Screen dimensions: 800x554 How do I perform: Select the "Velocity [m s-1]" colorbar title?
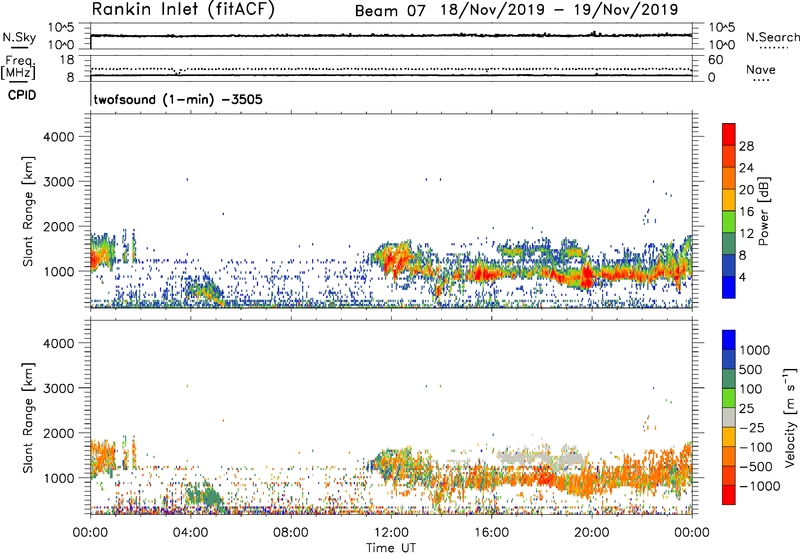[790, 417]
